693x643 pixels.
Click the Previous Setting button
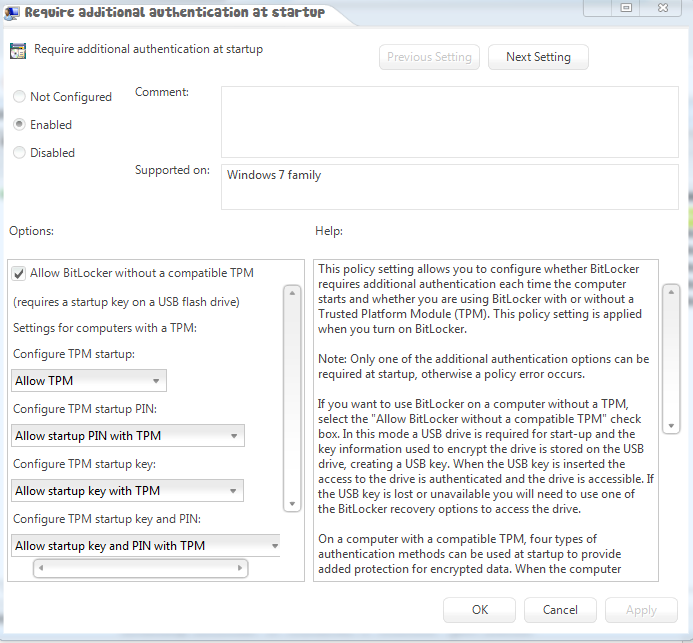[429, 57]
